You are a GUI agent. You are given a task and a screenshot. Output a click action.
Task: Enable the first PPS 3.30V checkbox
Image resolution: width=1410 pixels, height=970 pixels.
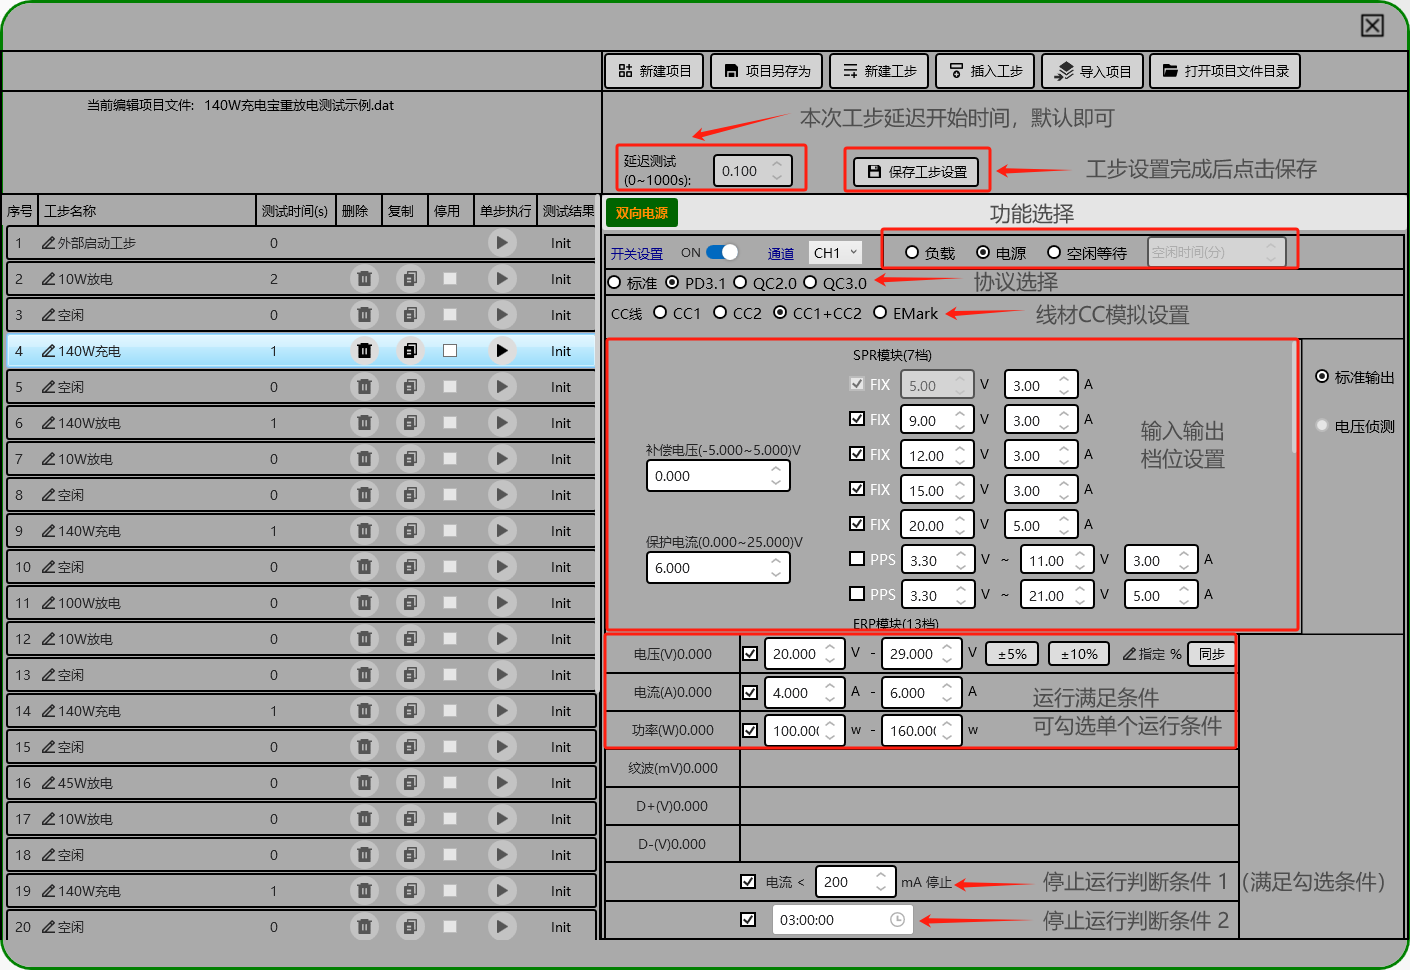click(x=857, y=559)
